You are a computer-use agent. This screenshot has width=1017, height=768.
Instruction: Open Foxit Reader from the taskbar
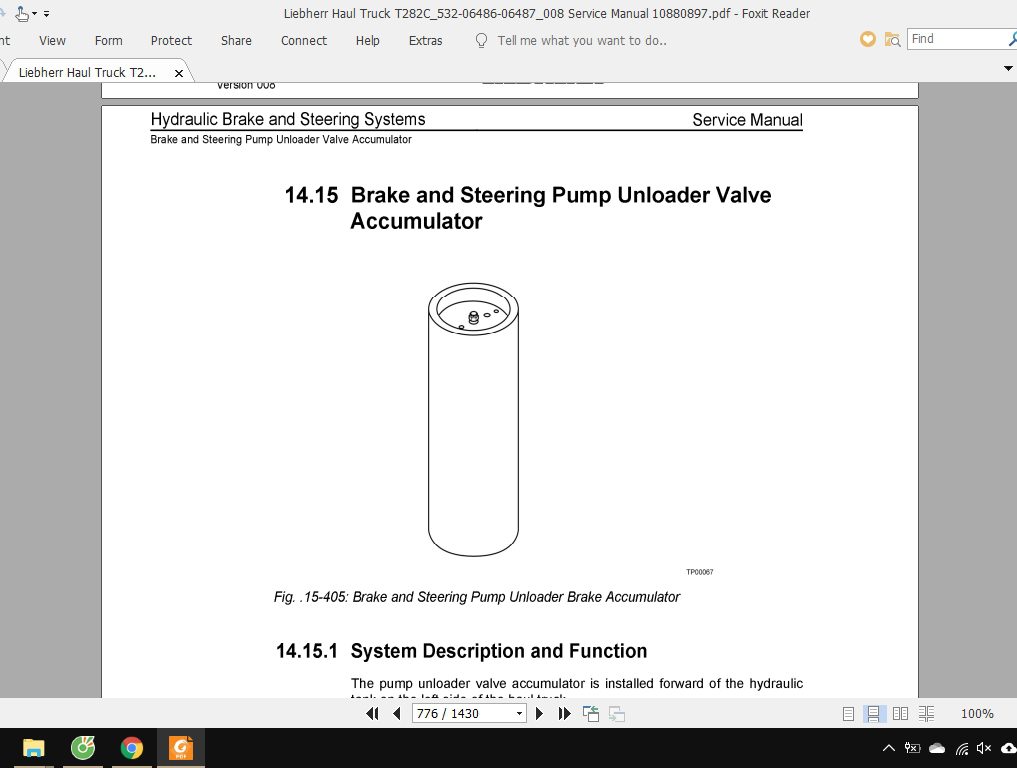point(180,747)
